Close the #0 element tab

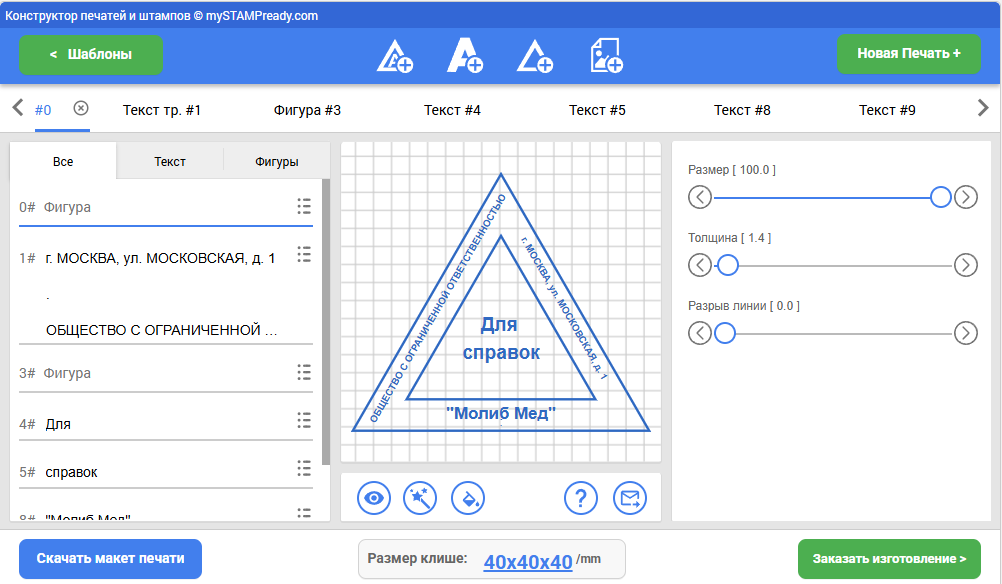click(x=81, y=108)
